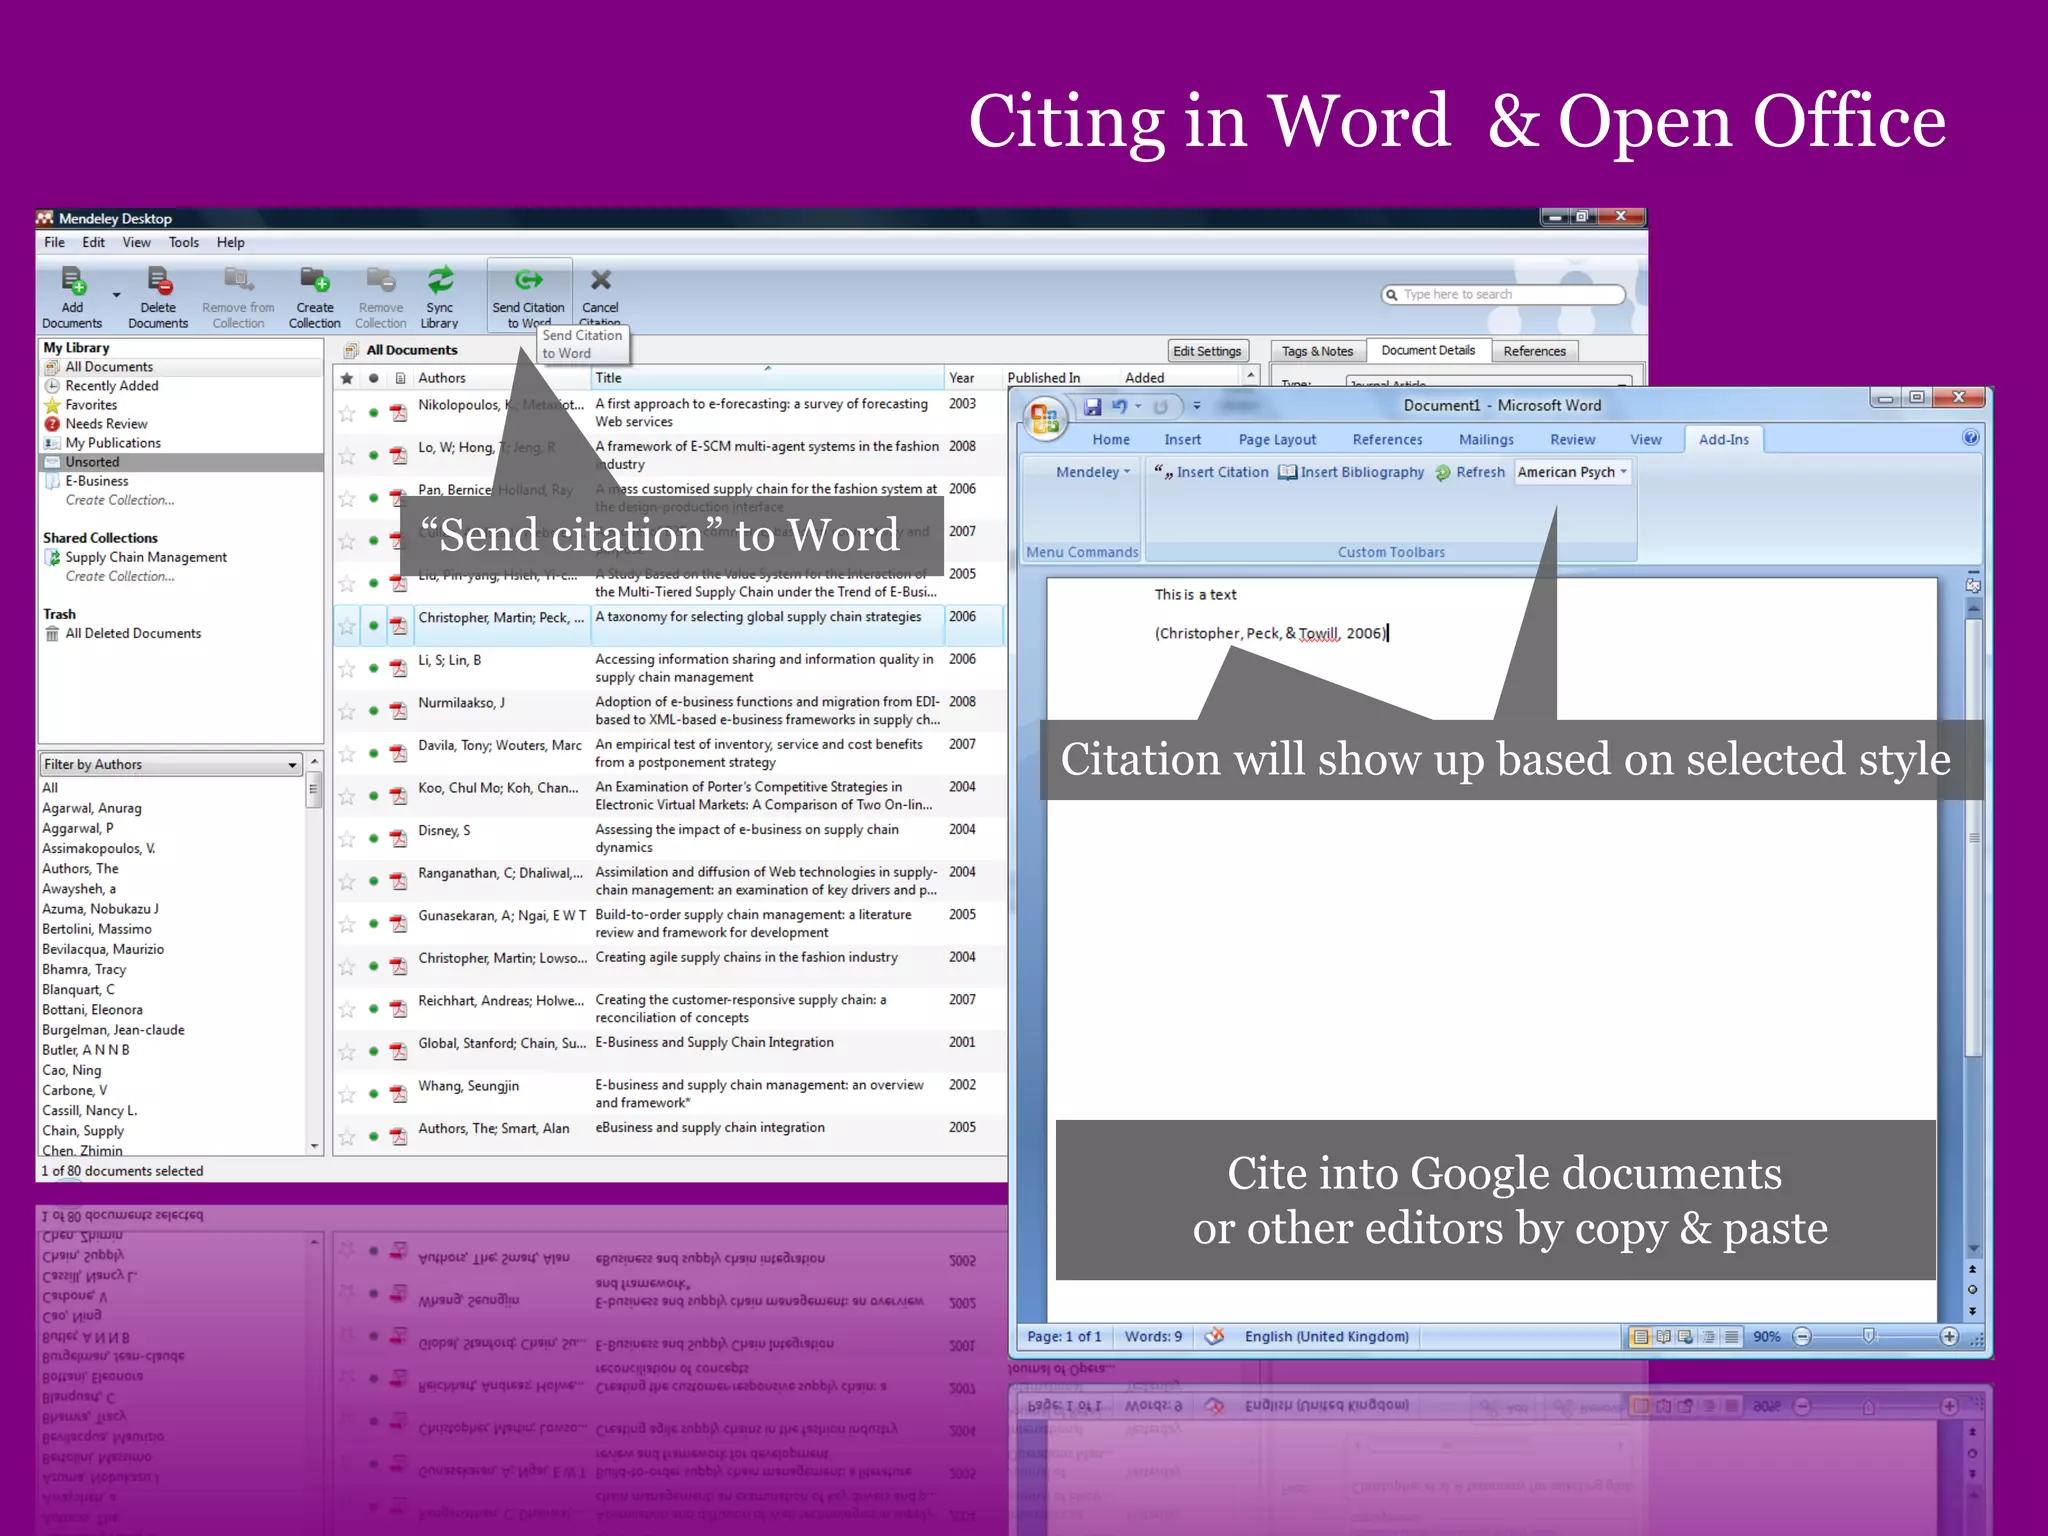Screen dimensions: 2048x1536
Task: Toggle favorite star for Nurmilaakso, J row
Action: (x=347, y=711)
